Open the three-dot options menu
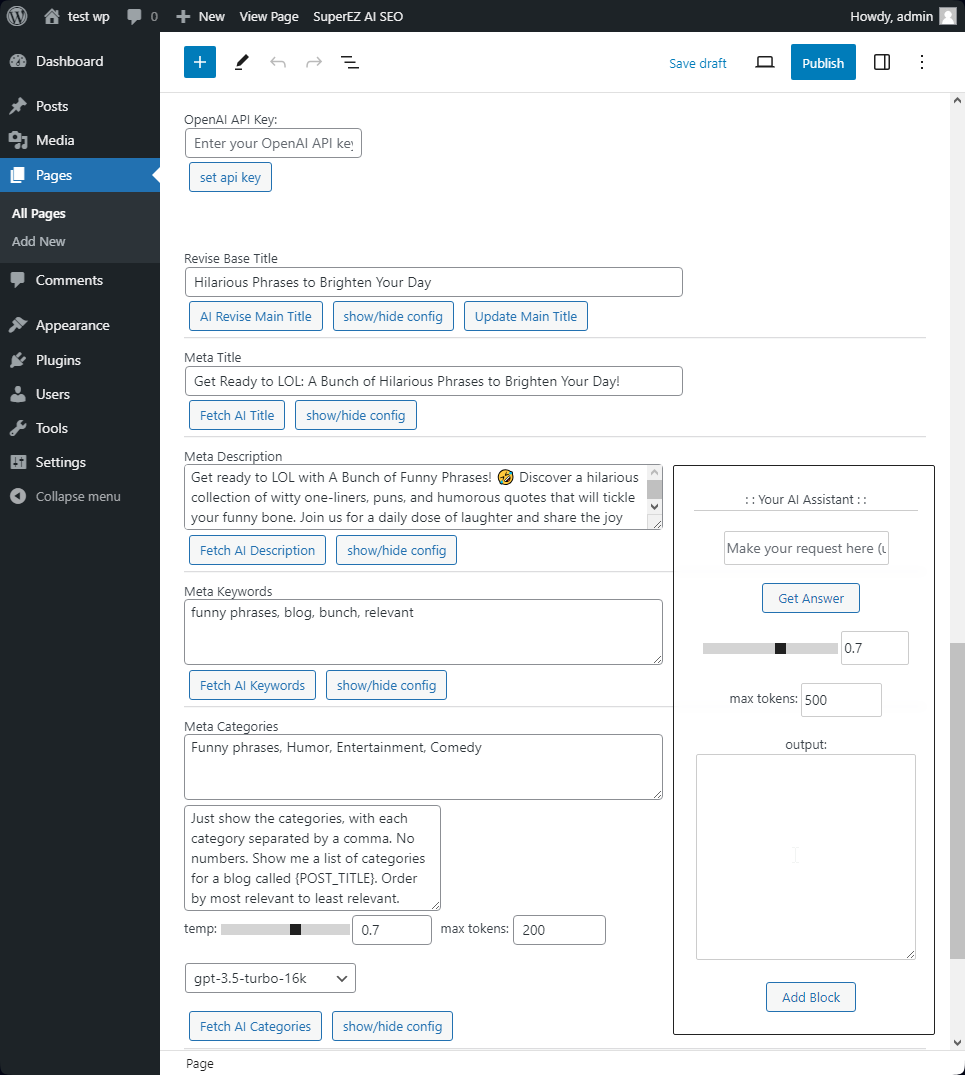965x1075 pixels. point(922,62)
